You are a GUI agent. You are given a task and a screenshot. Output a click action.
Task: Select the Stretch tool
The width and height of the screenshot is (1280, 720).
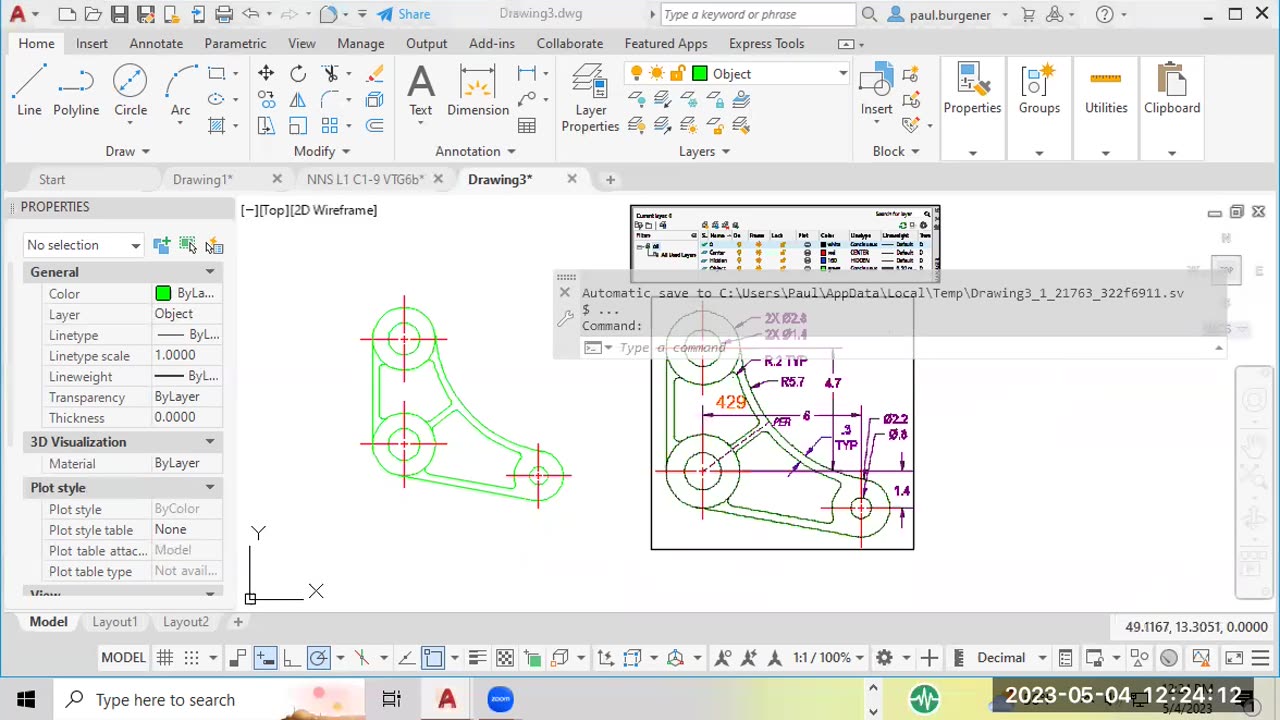tap(266, 125)
